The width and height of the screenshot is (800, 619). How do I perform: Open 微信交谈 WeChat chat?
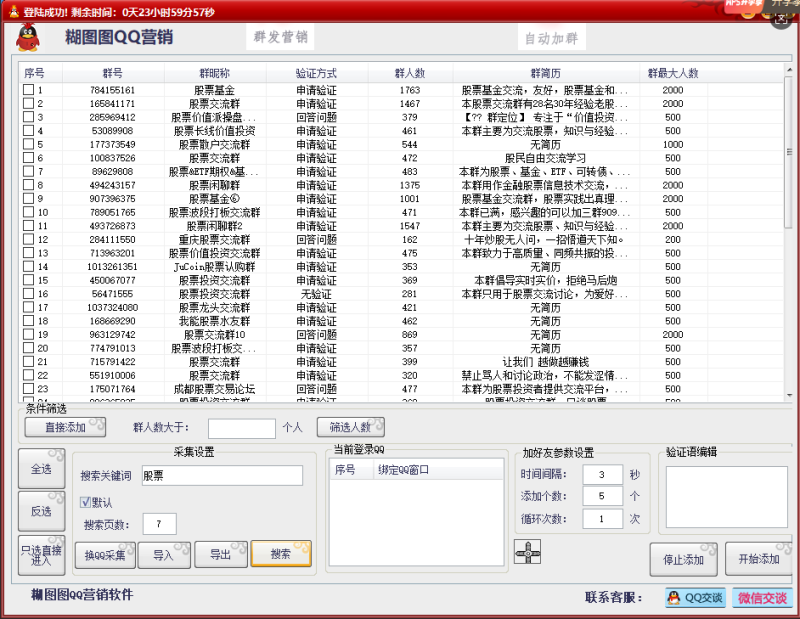click(758, 597)
